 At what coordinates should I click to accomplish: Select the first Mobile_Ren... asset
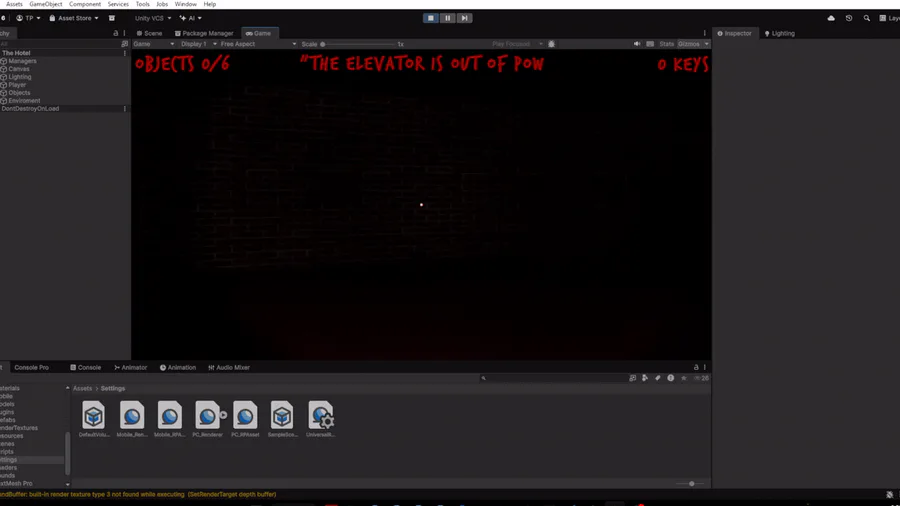[x=131, y=419]
